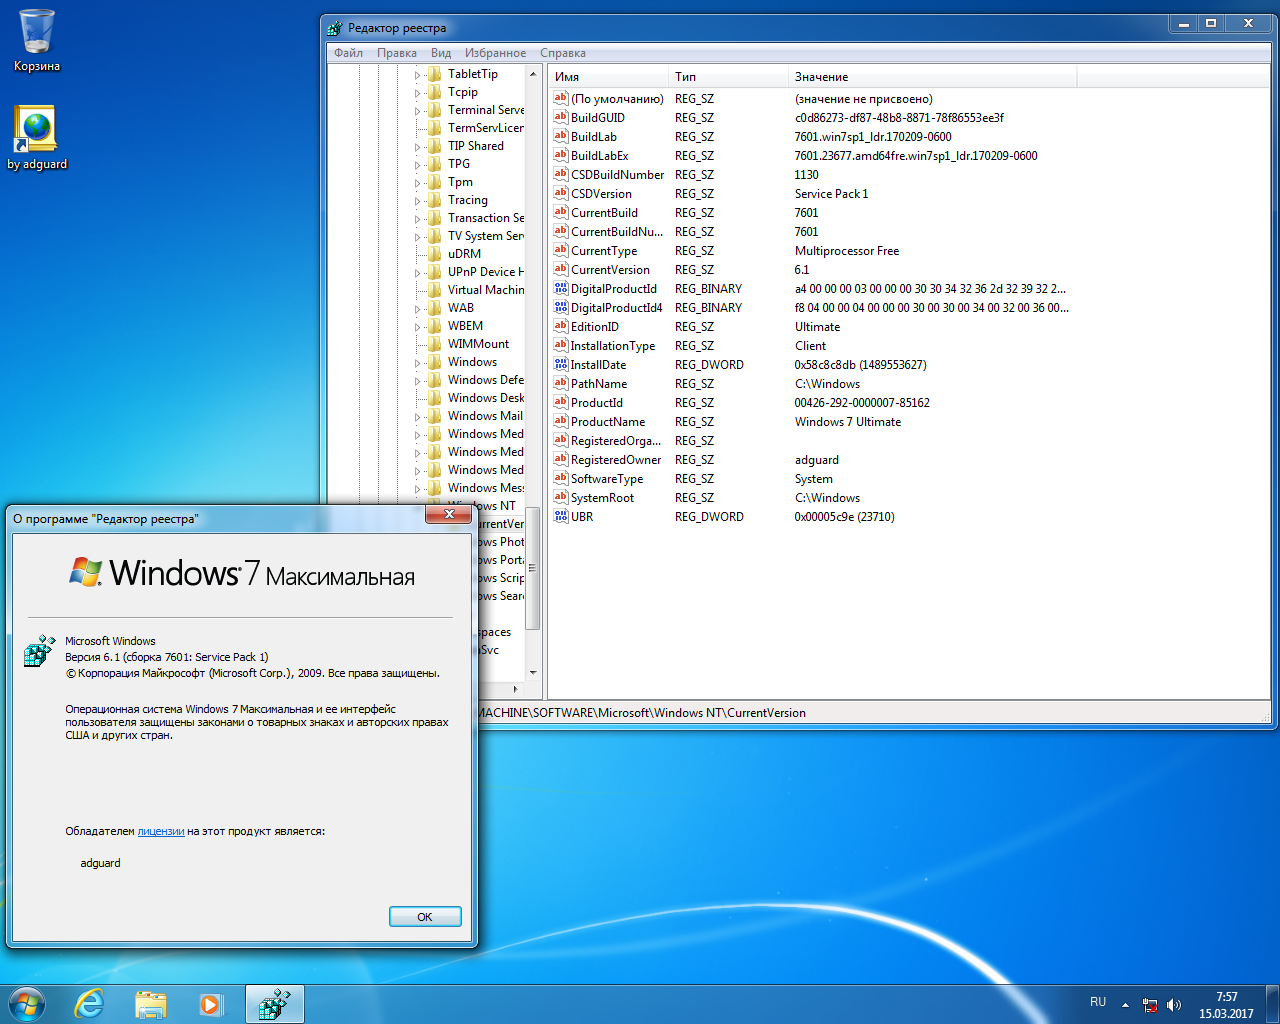Select the SystemRoot value row
Viewport: 1280px width, 1024px height.
click(x=810, y=497)
